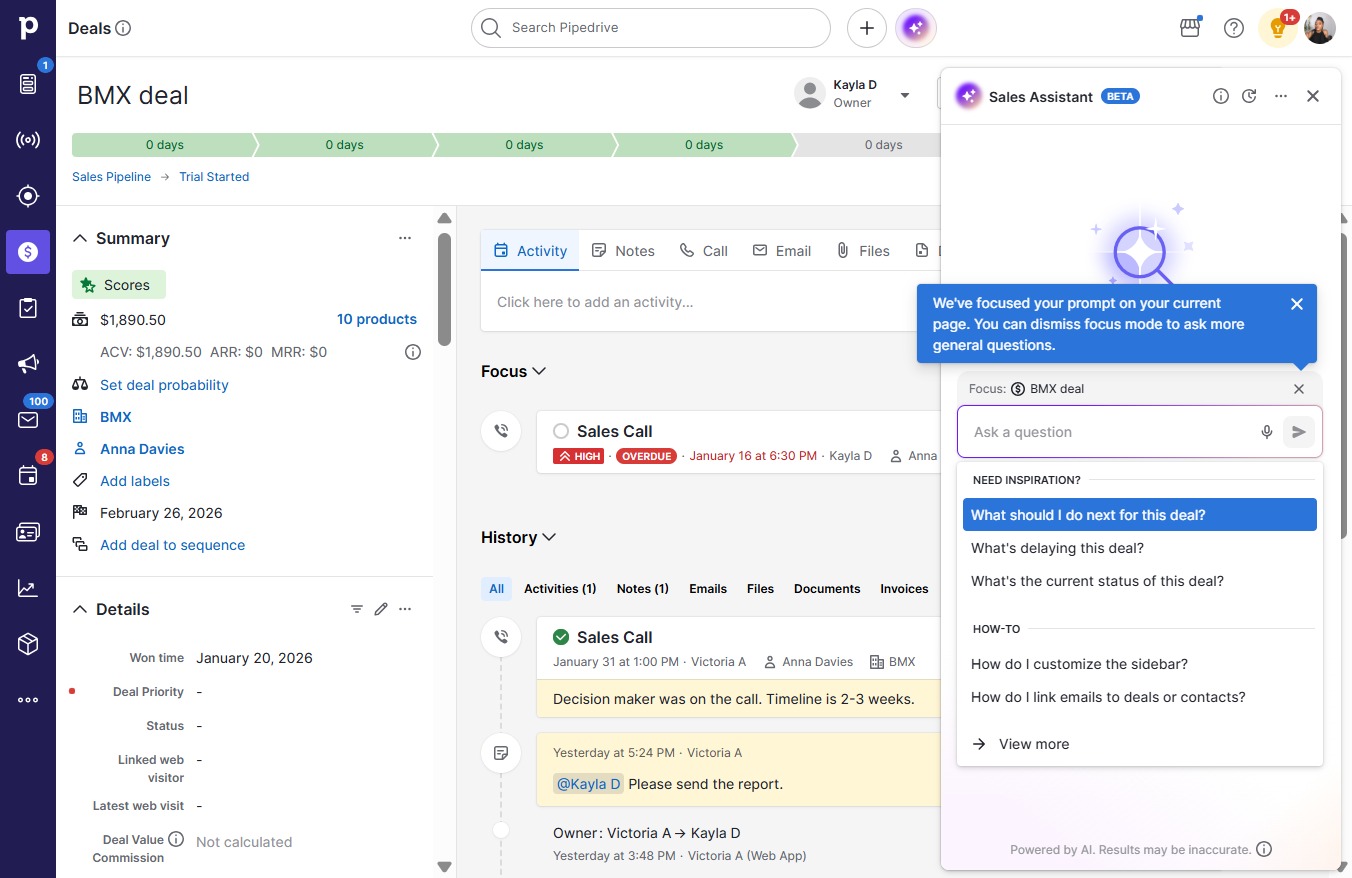Open the Insights chart sidebar icon
The width and height of the screenshot is (1352, 878).
[x=28, y=588]
